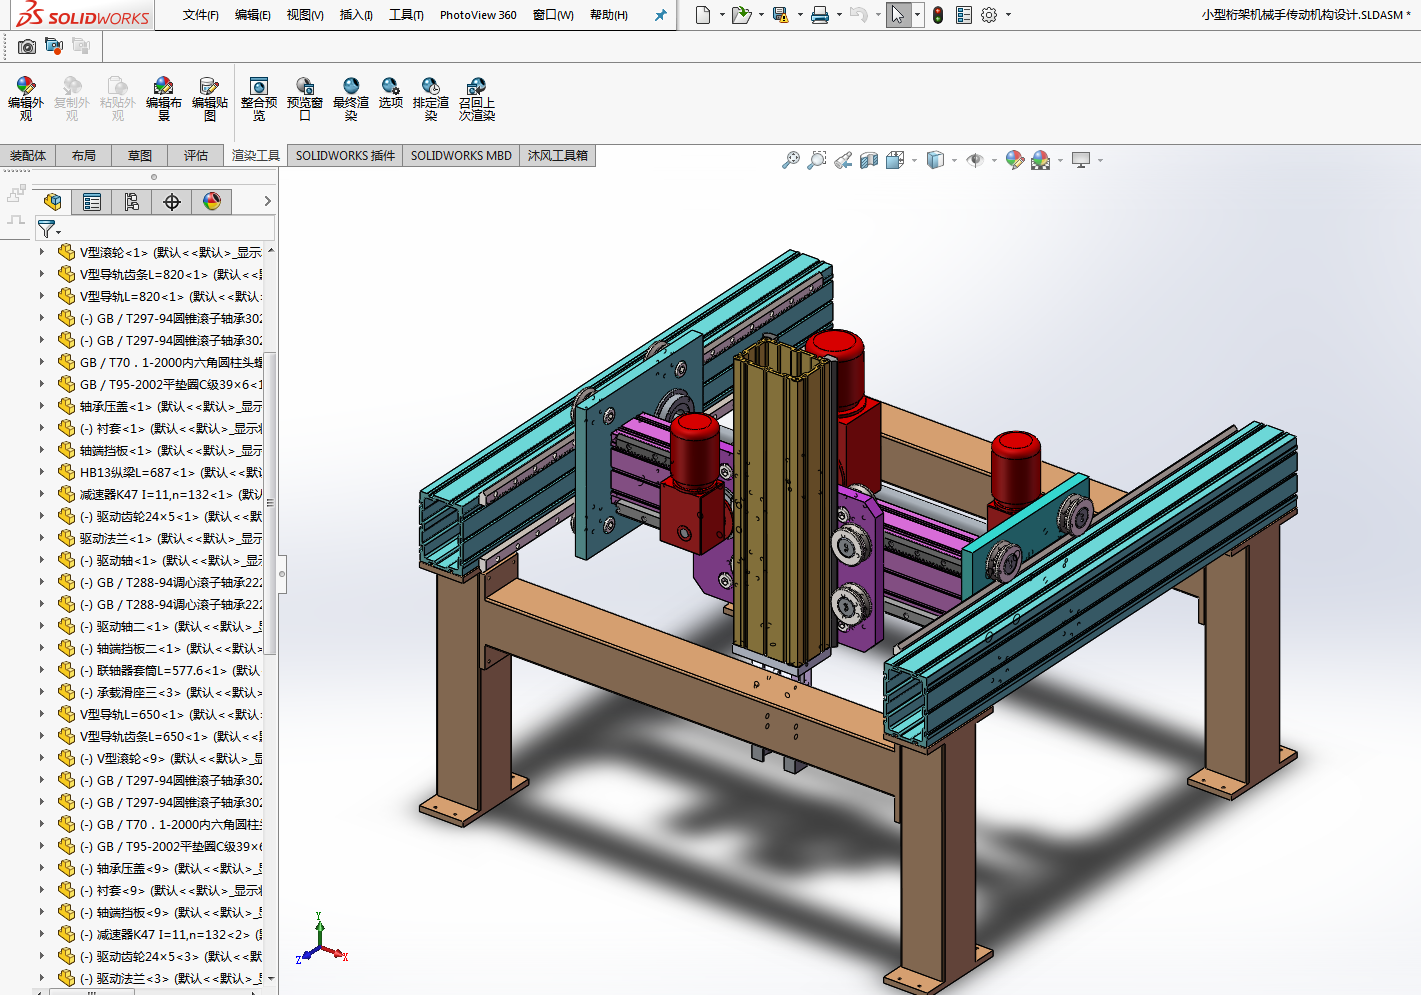Open the Display Style dropdown arrow
Image resolution: width=1421 pixels, height=995 pixels.
[x=954, y=160]
